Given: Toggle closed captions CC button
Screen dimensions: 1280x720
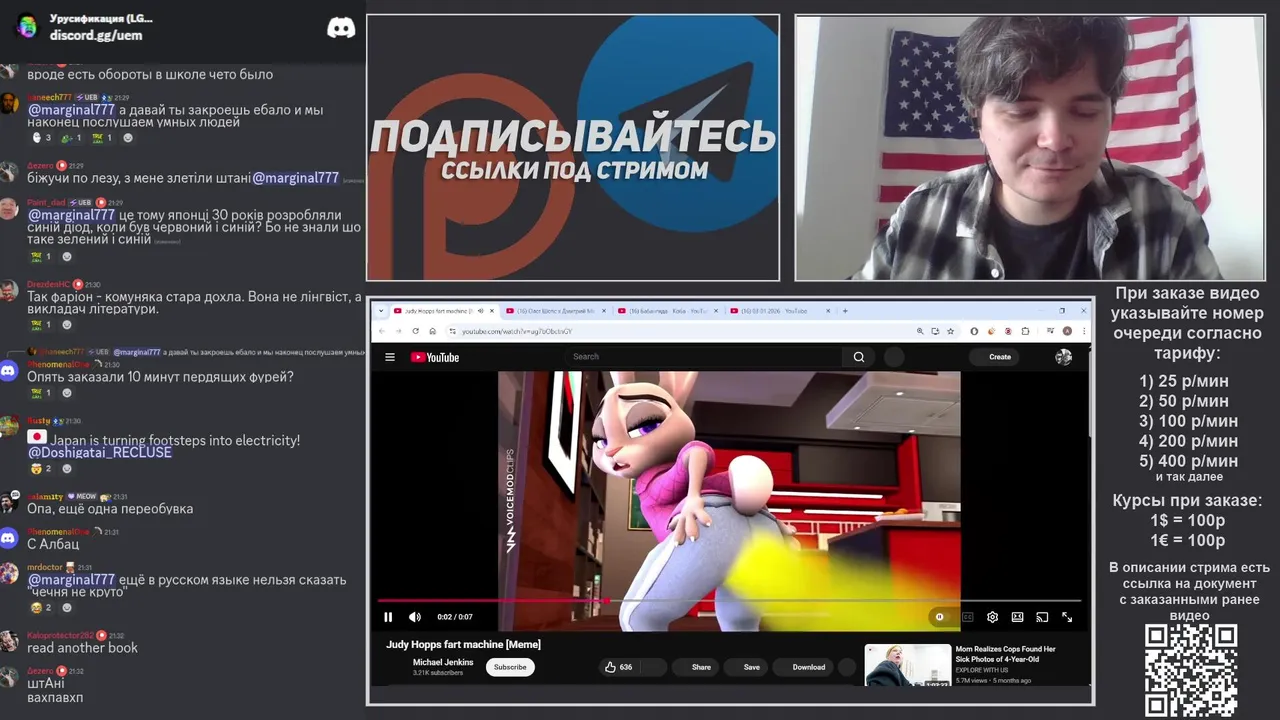Looking at the screenshot, I should coord(968,617).
